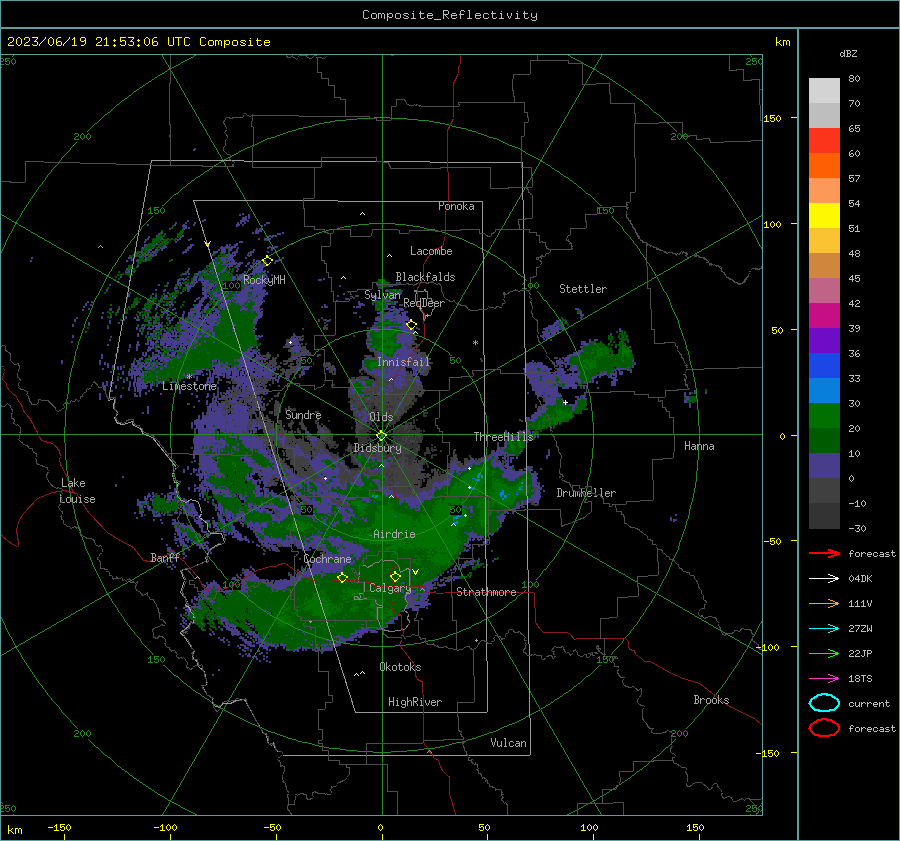Select the yellow diamond marker below Cochrane
900x841 pixels.
click(x=343, y=577)
